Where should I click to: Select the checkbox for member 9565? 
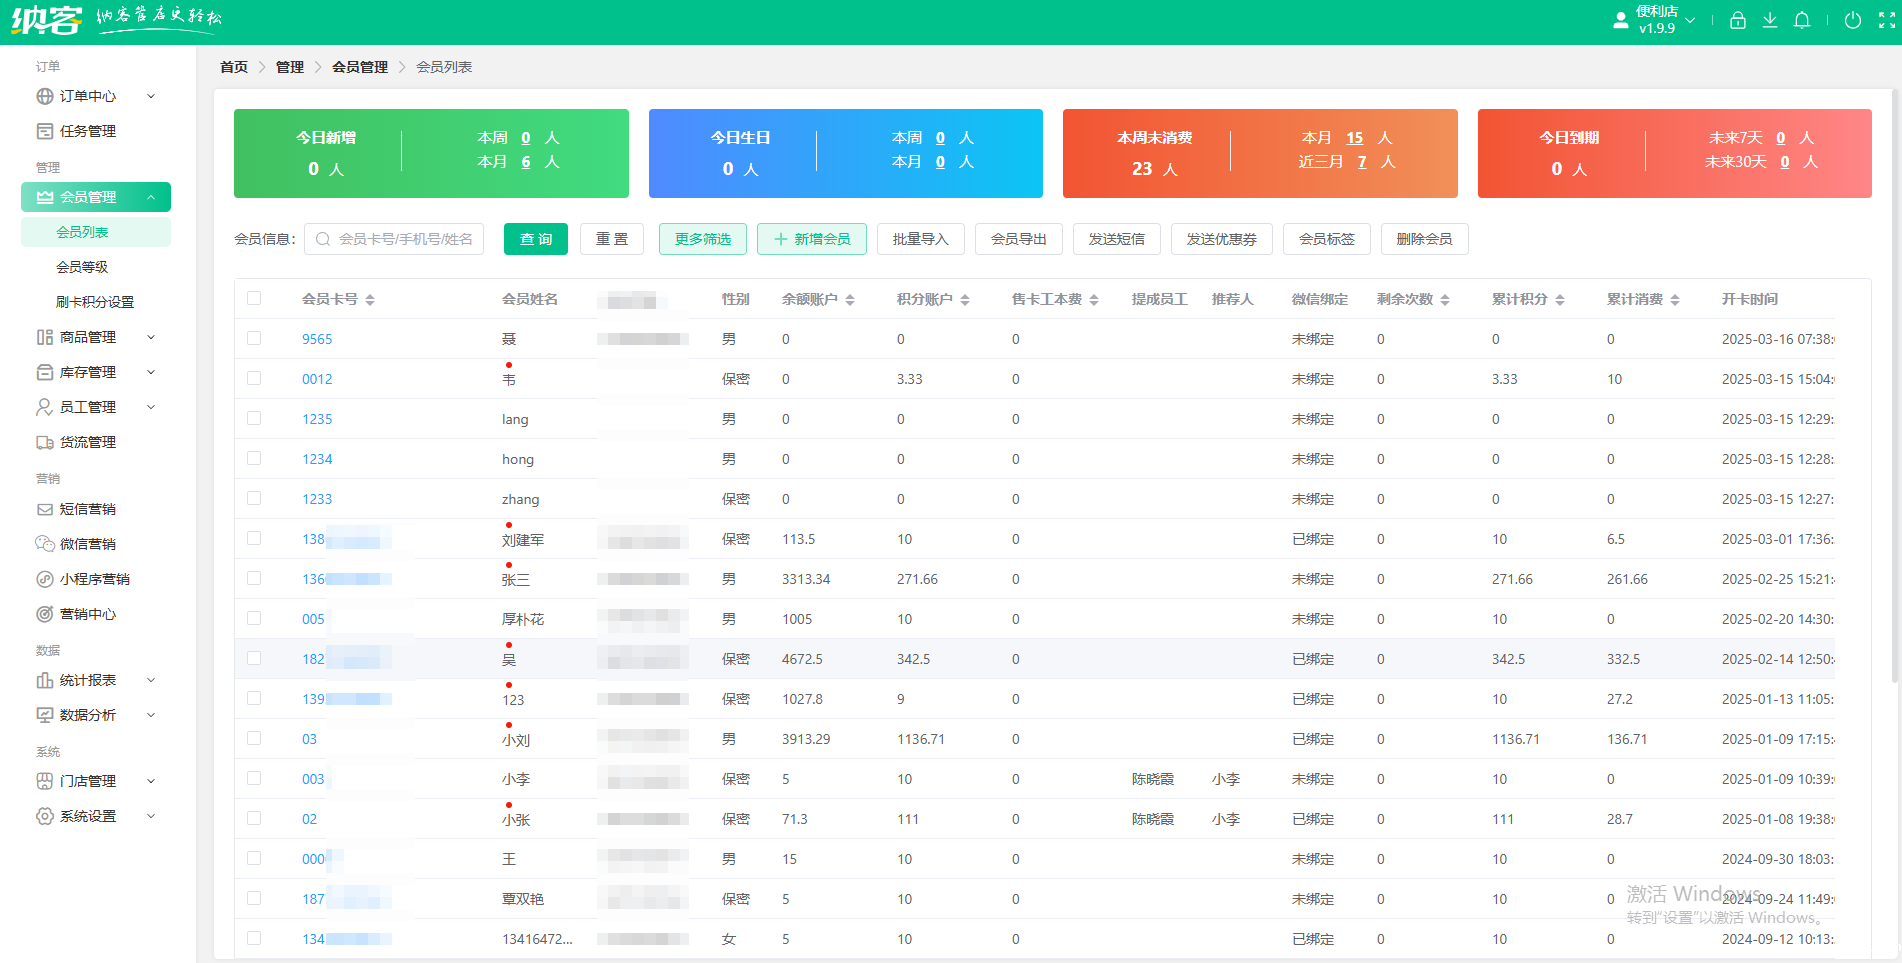pyautogui.click(x=254, y=338)
